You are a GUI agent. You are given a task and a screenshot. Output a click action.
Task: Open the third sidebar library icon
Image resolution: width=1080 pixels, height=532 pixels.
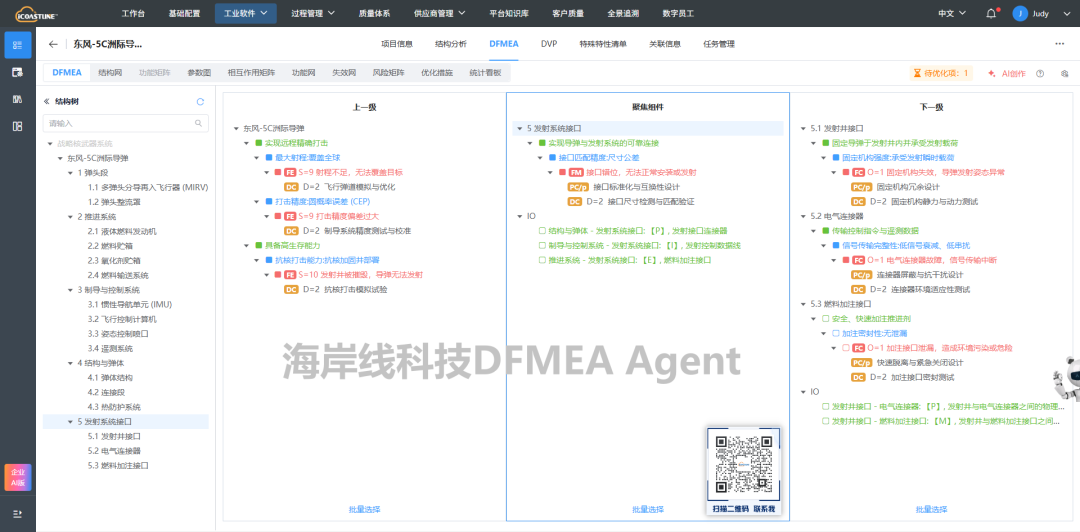18,99
